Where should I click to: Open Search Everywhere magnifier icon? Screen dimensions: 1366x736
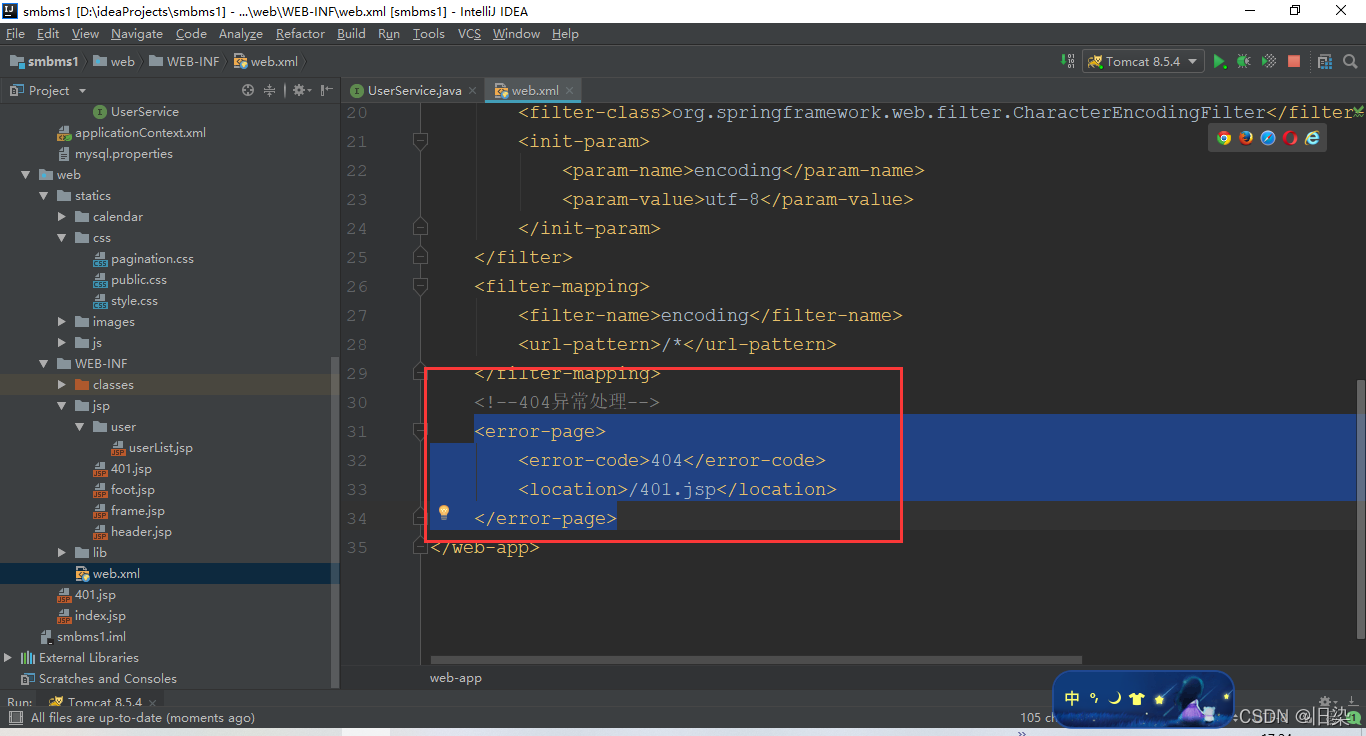(1350, 61)
